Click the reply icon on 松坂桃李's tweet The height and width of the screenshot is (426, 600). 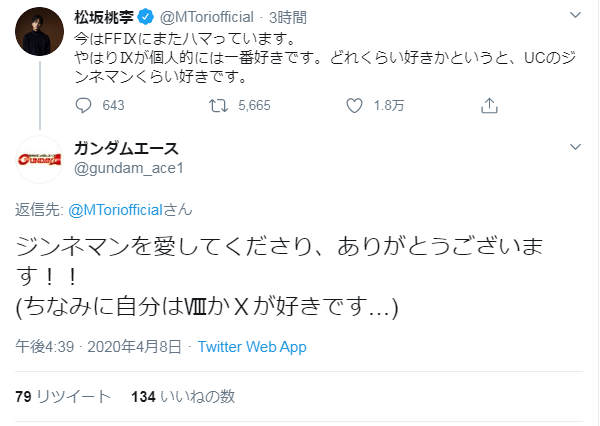click(x=84, y=105)
